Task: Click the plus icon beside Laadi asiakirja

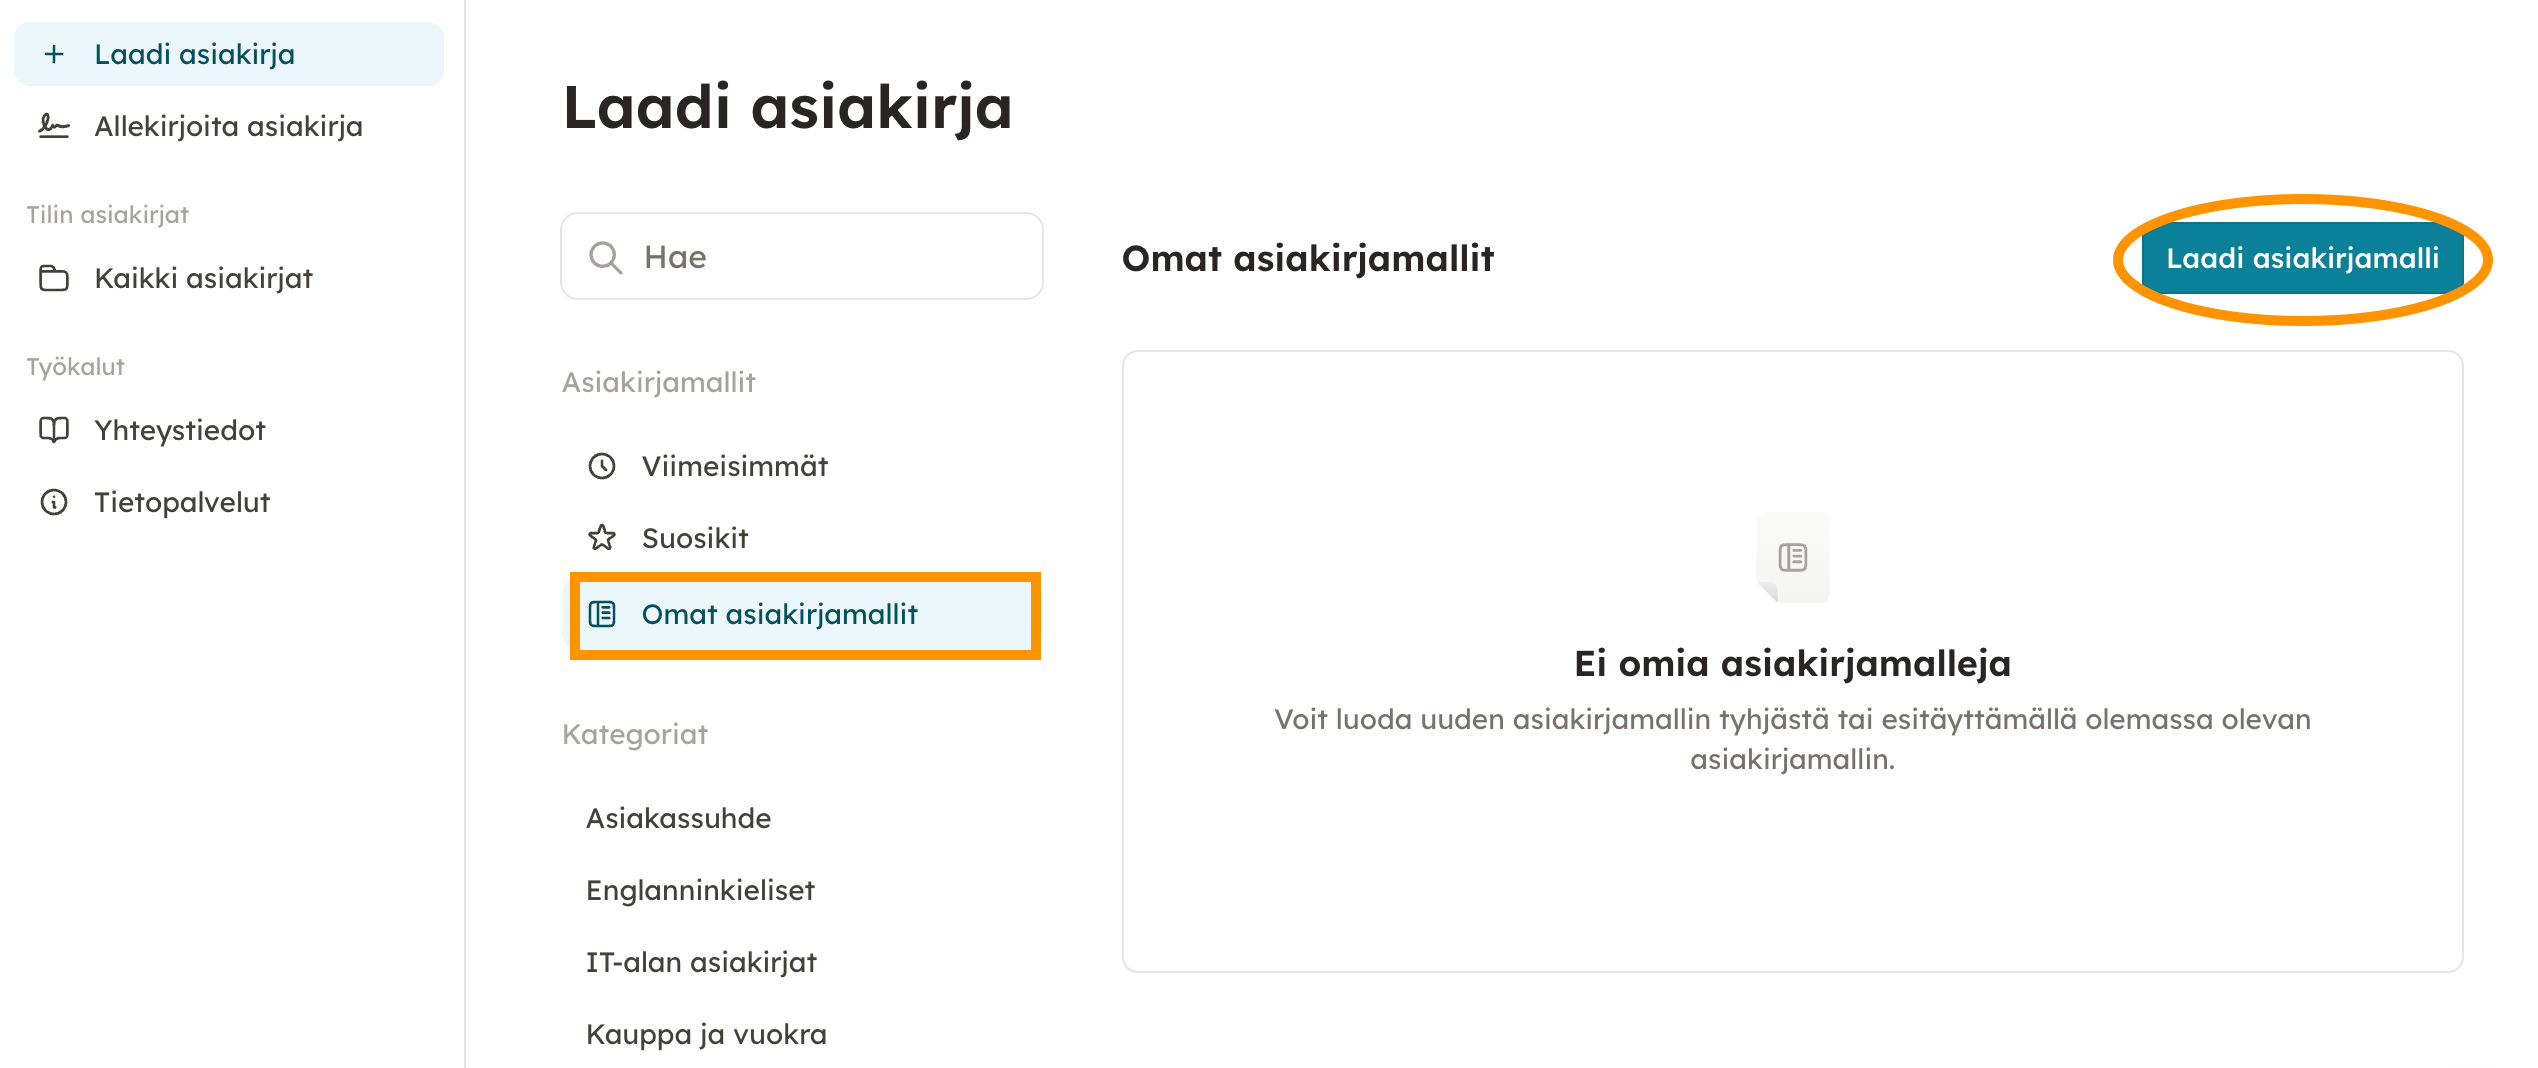Action: (54, 54)
